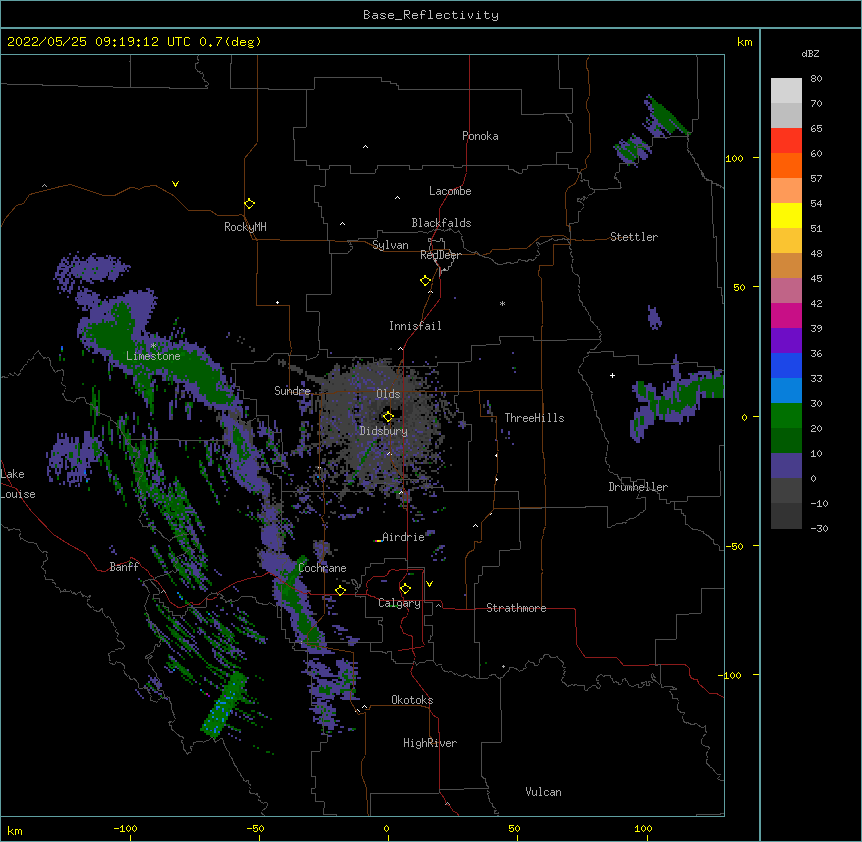Click the green radar echo northeast of Stettler
862x842 pixels.
[668, 117]
